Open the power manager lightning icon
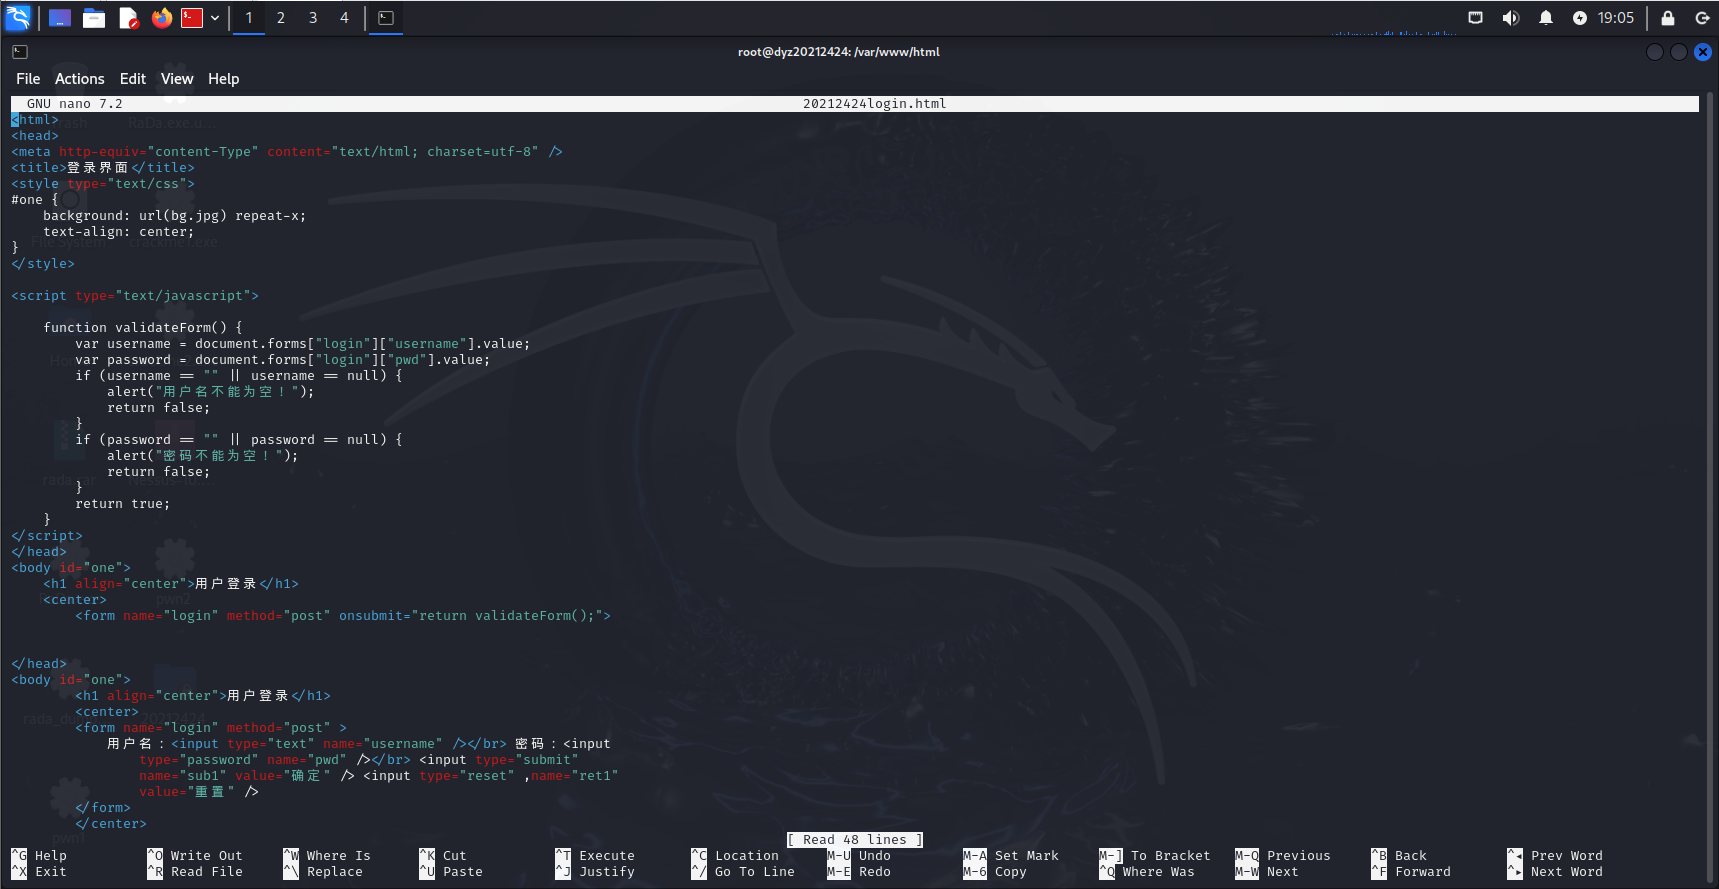 point(1579,18)
